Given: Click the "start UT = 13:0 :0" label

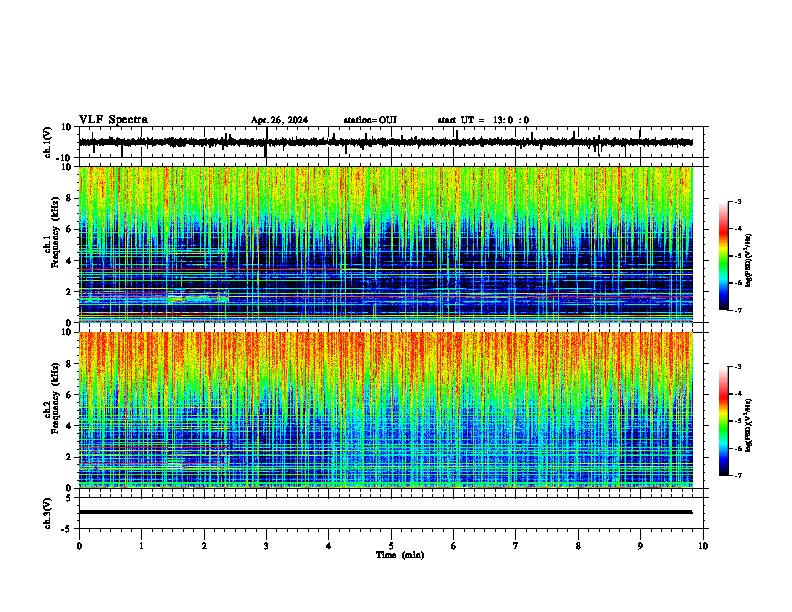Looking at the screenshot, I should [483, 120].
